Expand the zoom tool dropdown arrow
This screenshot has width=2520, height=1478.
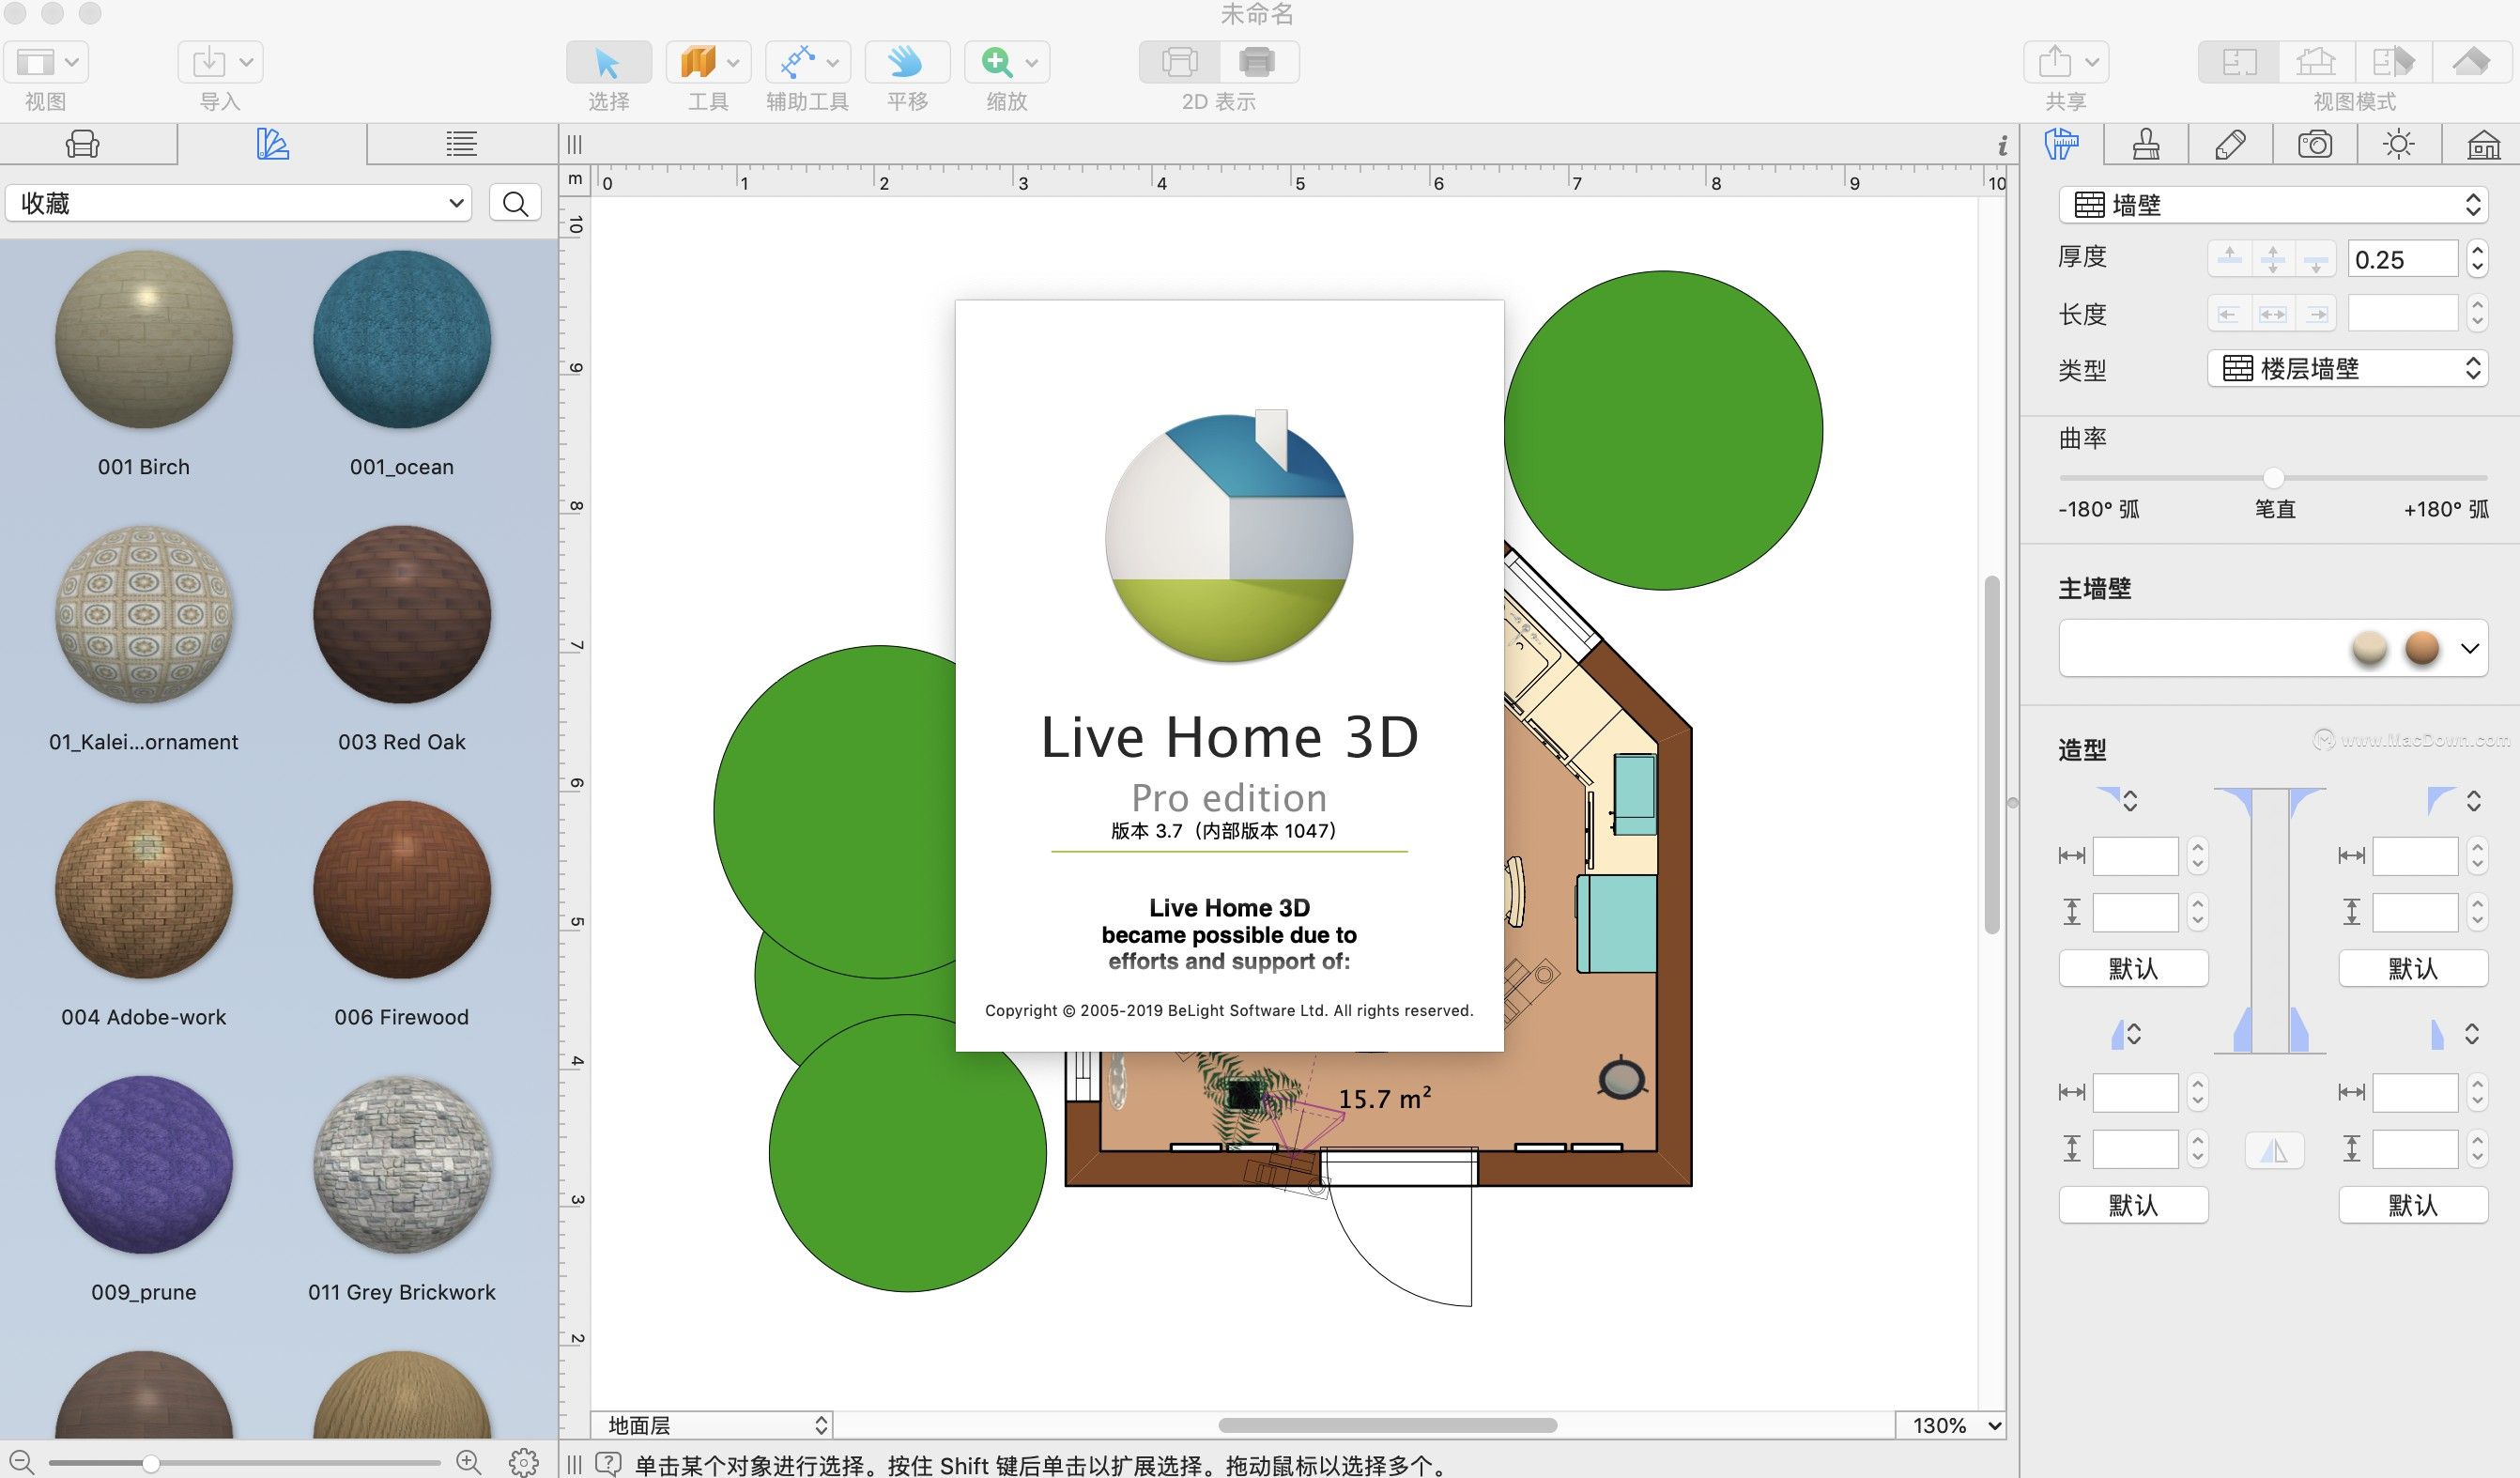1032,62
